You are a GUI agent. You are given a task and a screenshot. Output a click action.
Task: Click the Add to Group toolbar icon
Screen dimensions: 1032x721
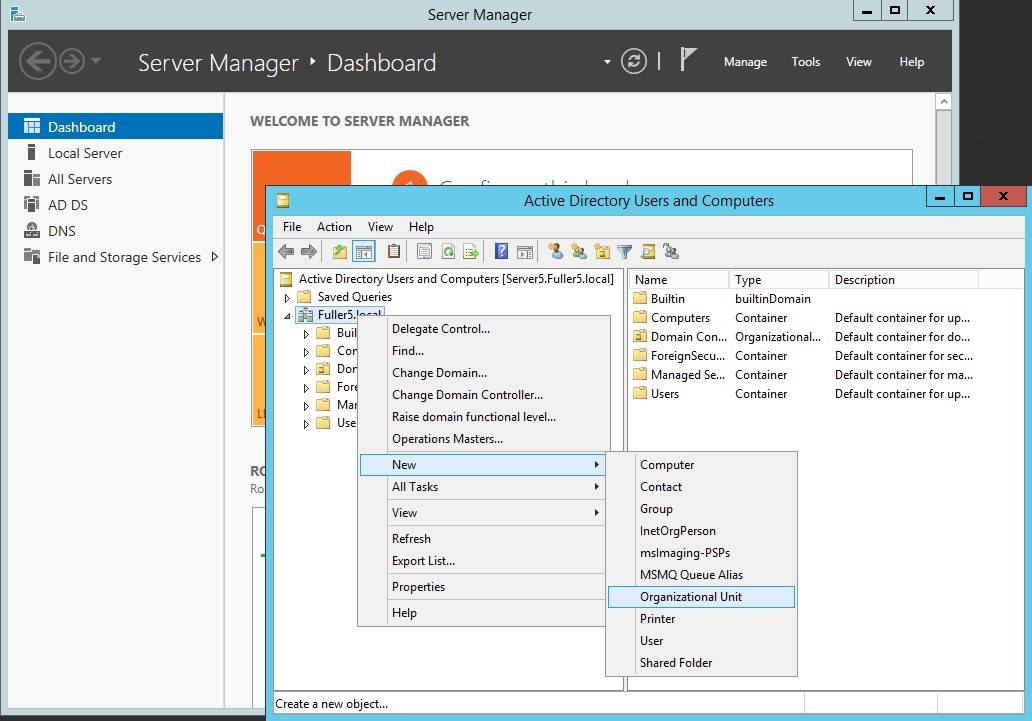[671, 252]
